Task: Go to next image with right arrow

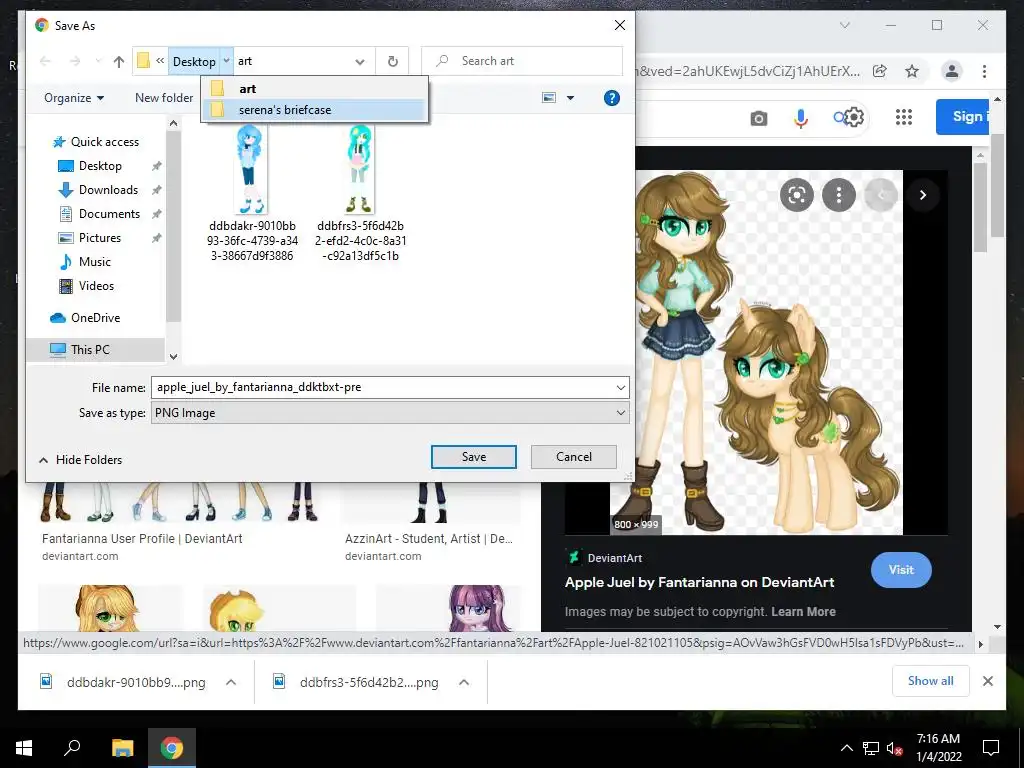Action: click(x=922, y=195)
